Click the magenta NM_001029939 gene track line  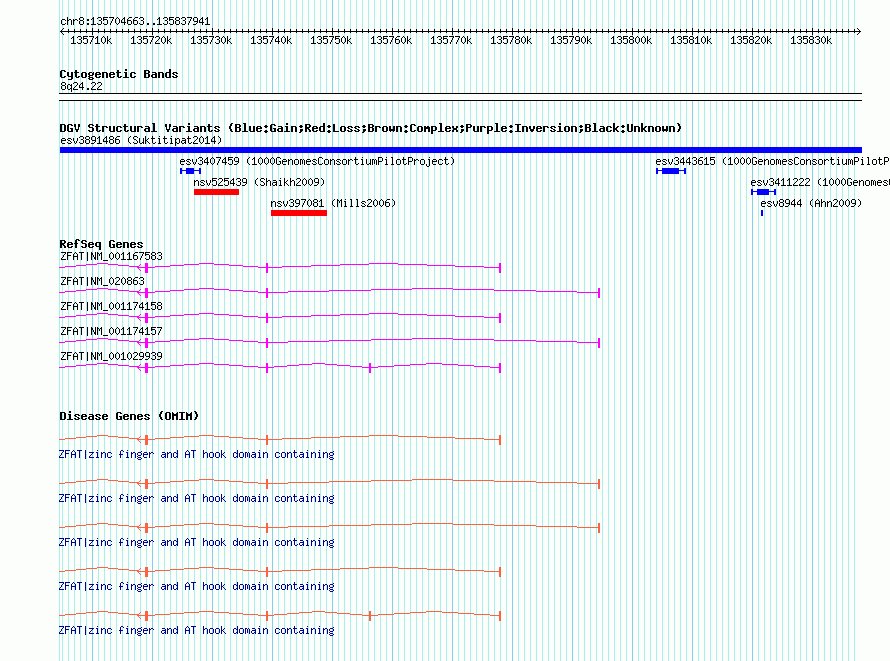(280, 367)
